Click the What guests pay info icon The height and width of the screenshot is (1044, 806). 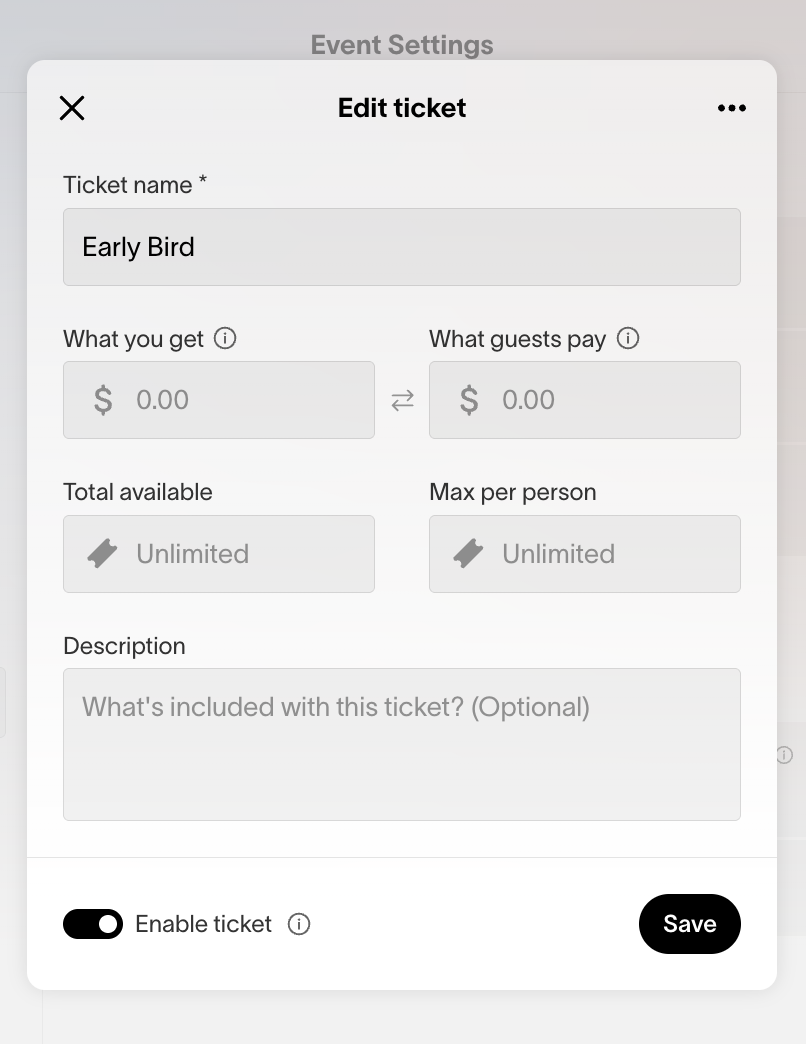click(628, 339)
